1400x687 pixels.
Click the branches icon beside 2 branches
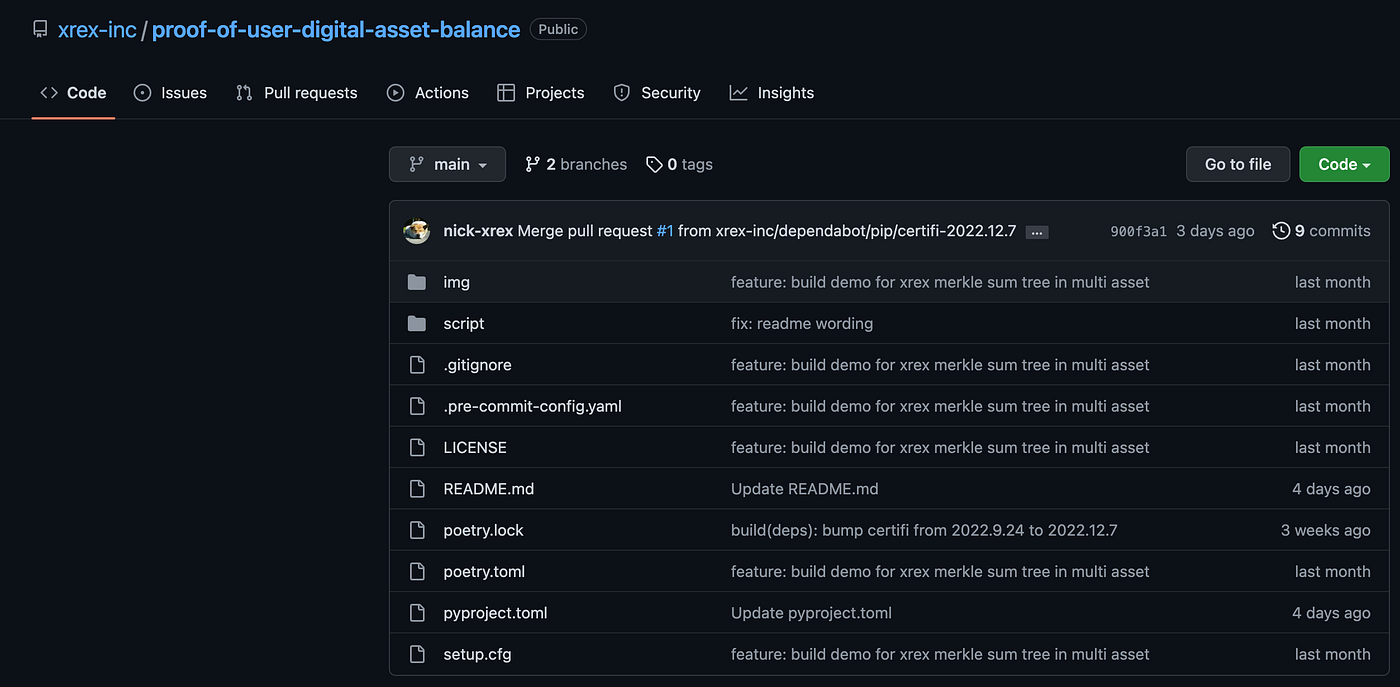click(x=533, y=164)
